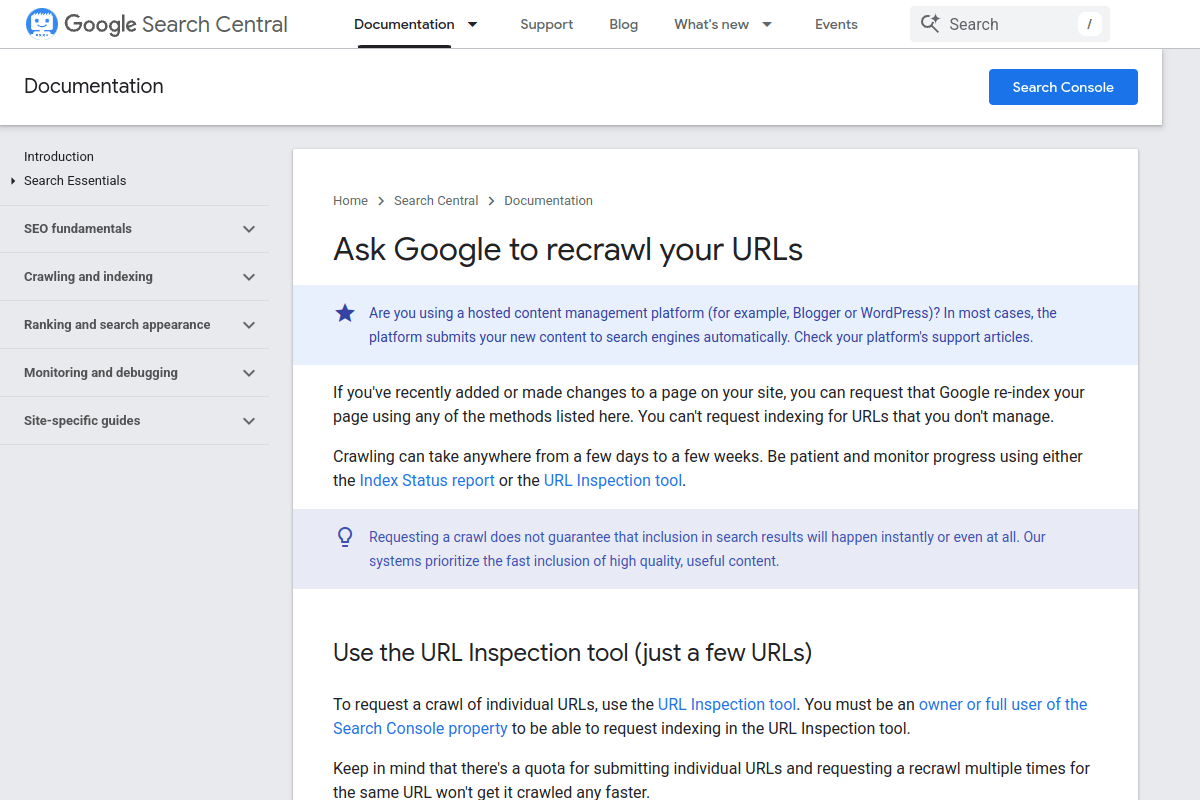Click the search sparkle magnifier icon
1200x800 pixels.
[x=930, y=24]
